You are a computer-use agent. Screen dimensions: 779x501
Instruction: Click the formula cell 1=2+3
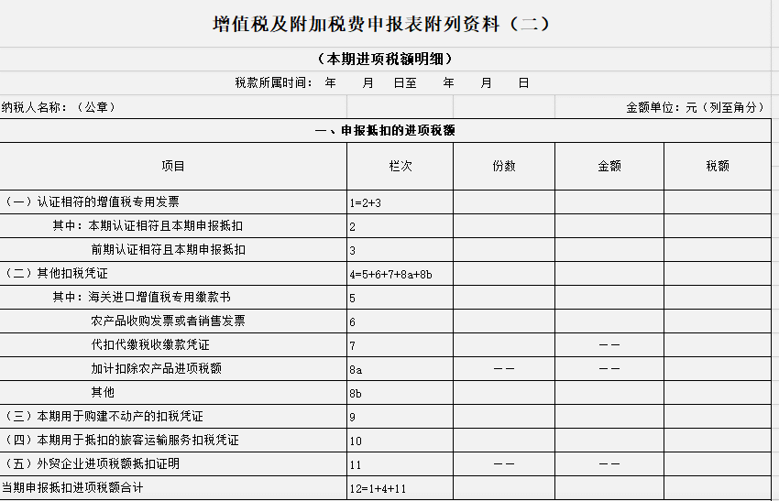(400, 202)
